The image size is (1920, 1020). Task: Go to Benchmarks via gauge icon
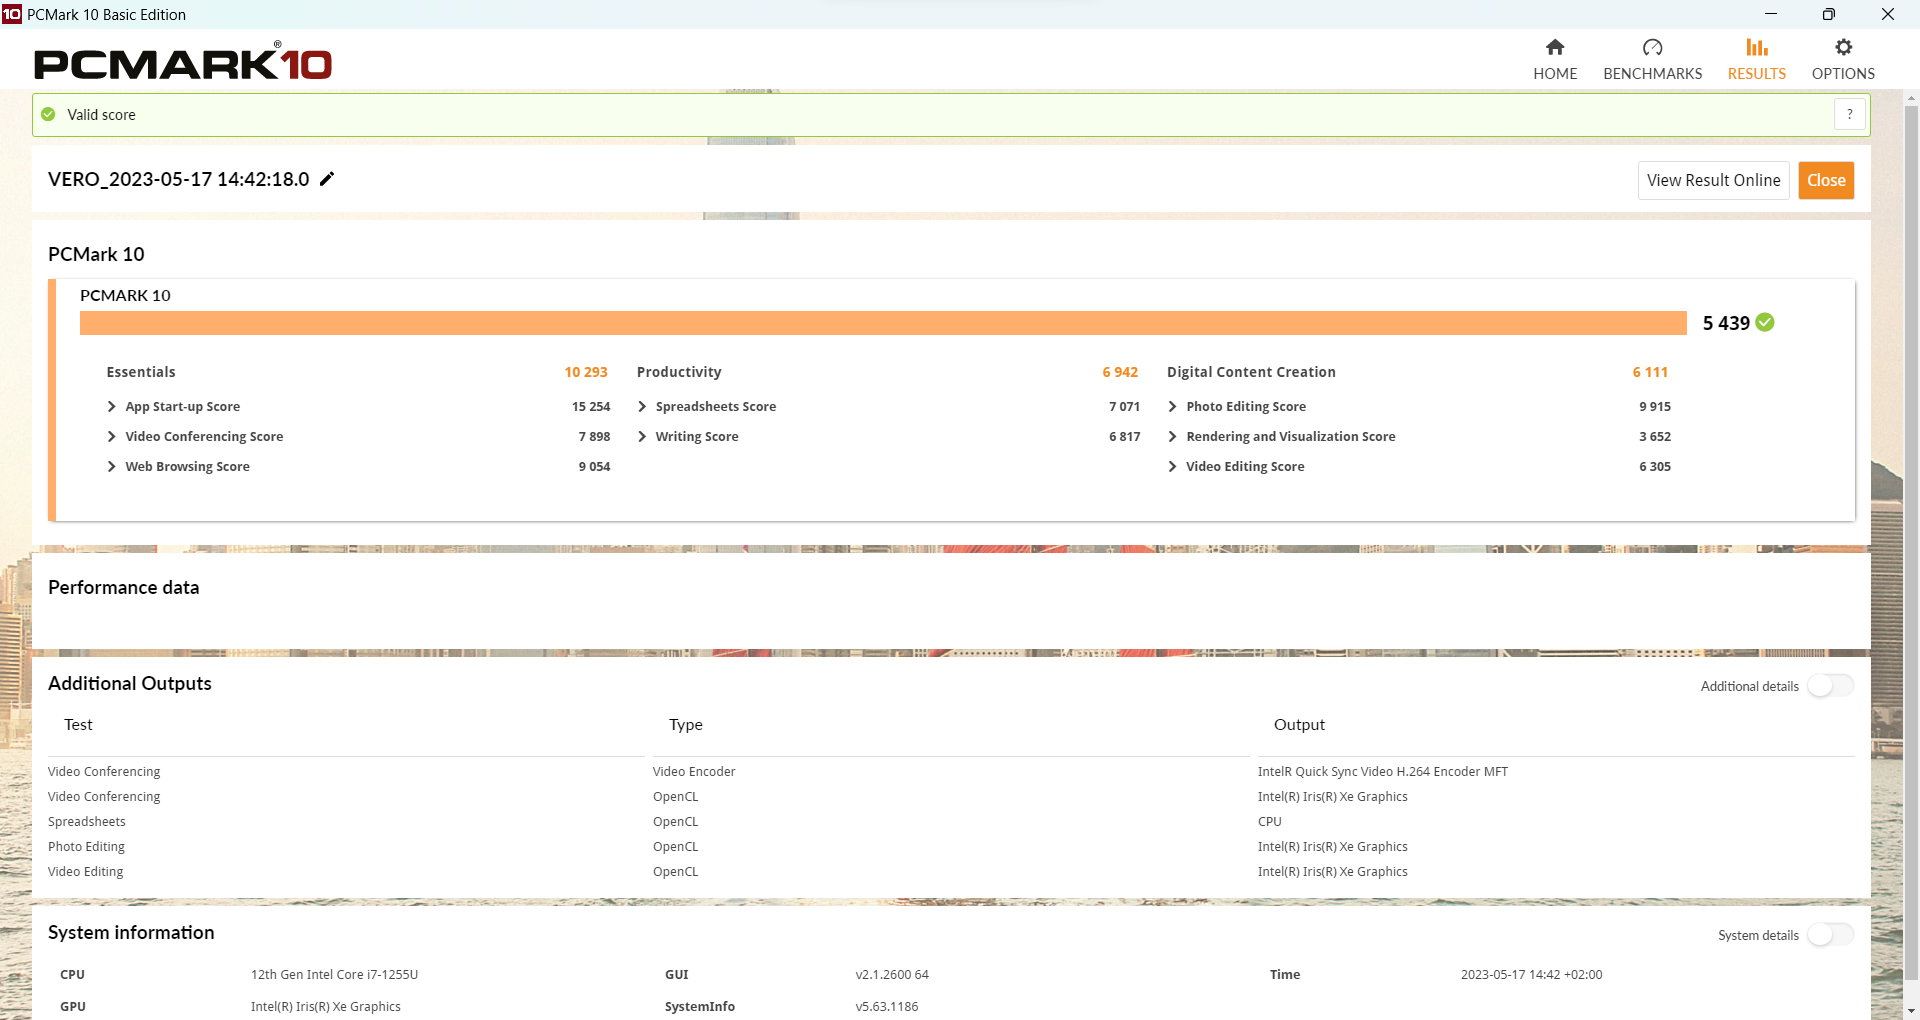click(1652, 48)
